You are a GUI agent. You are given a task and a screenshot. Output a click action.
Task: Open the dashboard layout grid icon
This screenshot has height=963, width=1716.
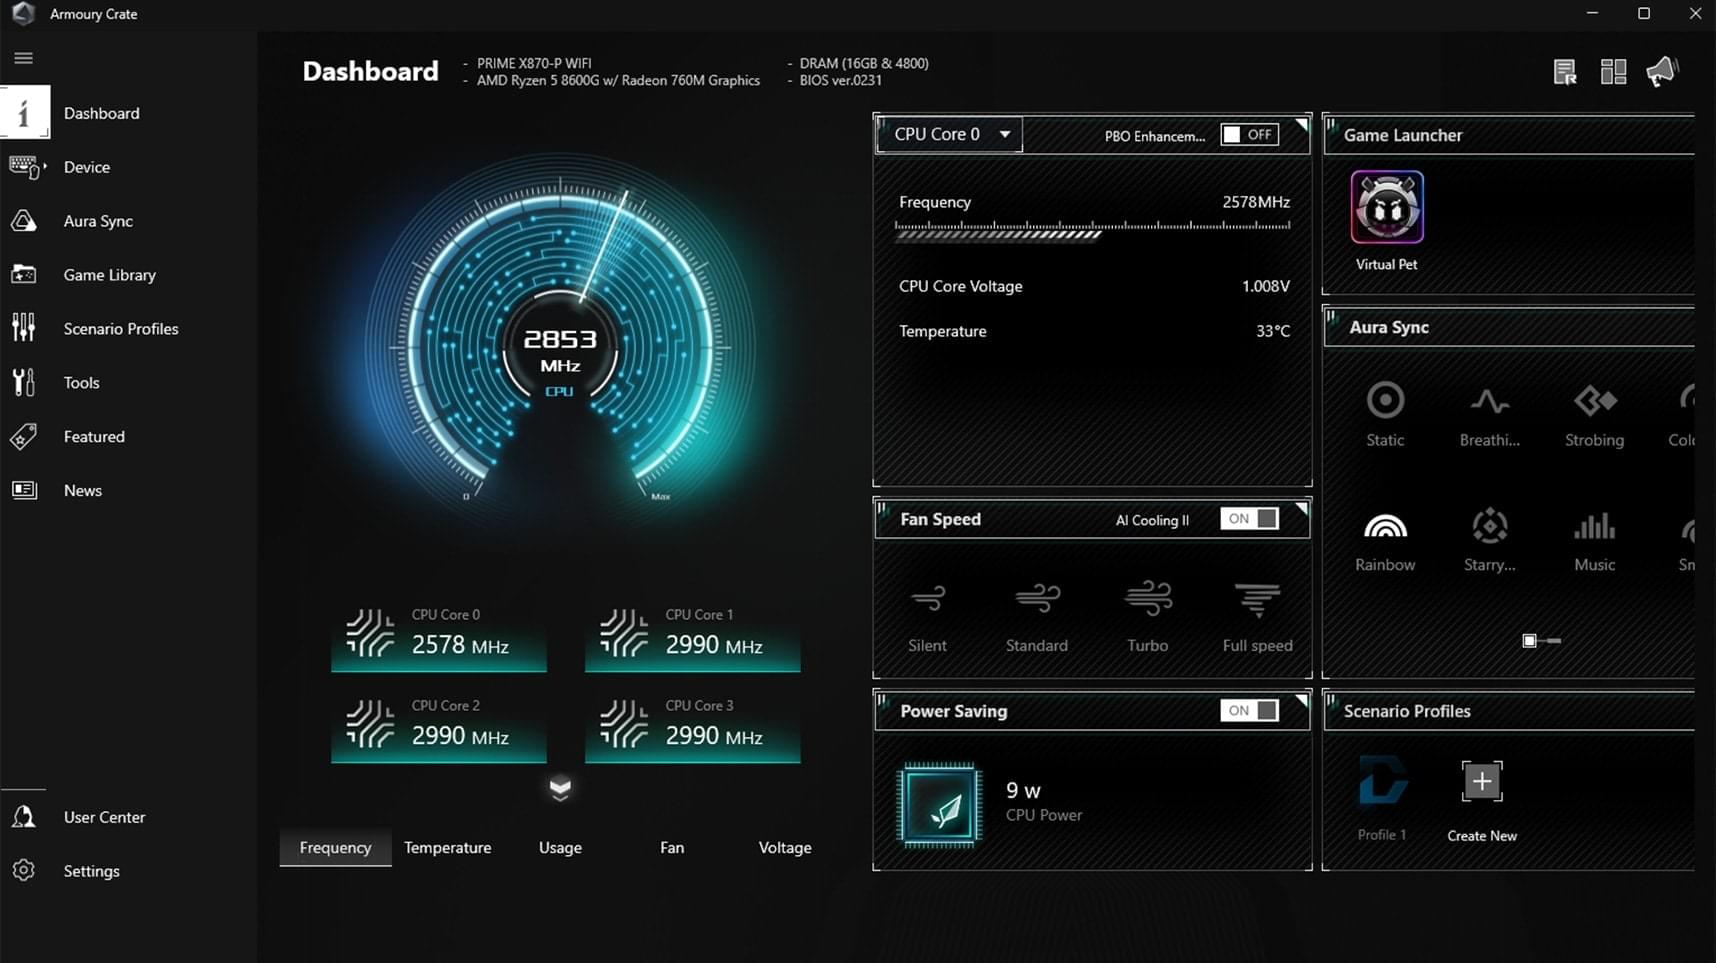coord(1613,72)
